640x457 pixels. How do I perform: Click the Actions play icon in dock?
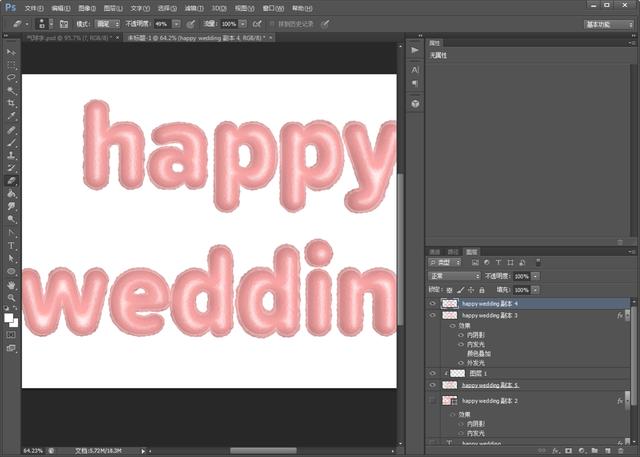415,50
